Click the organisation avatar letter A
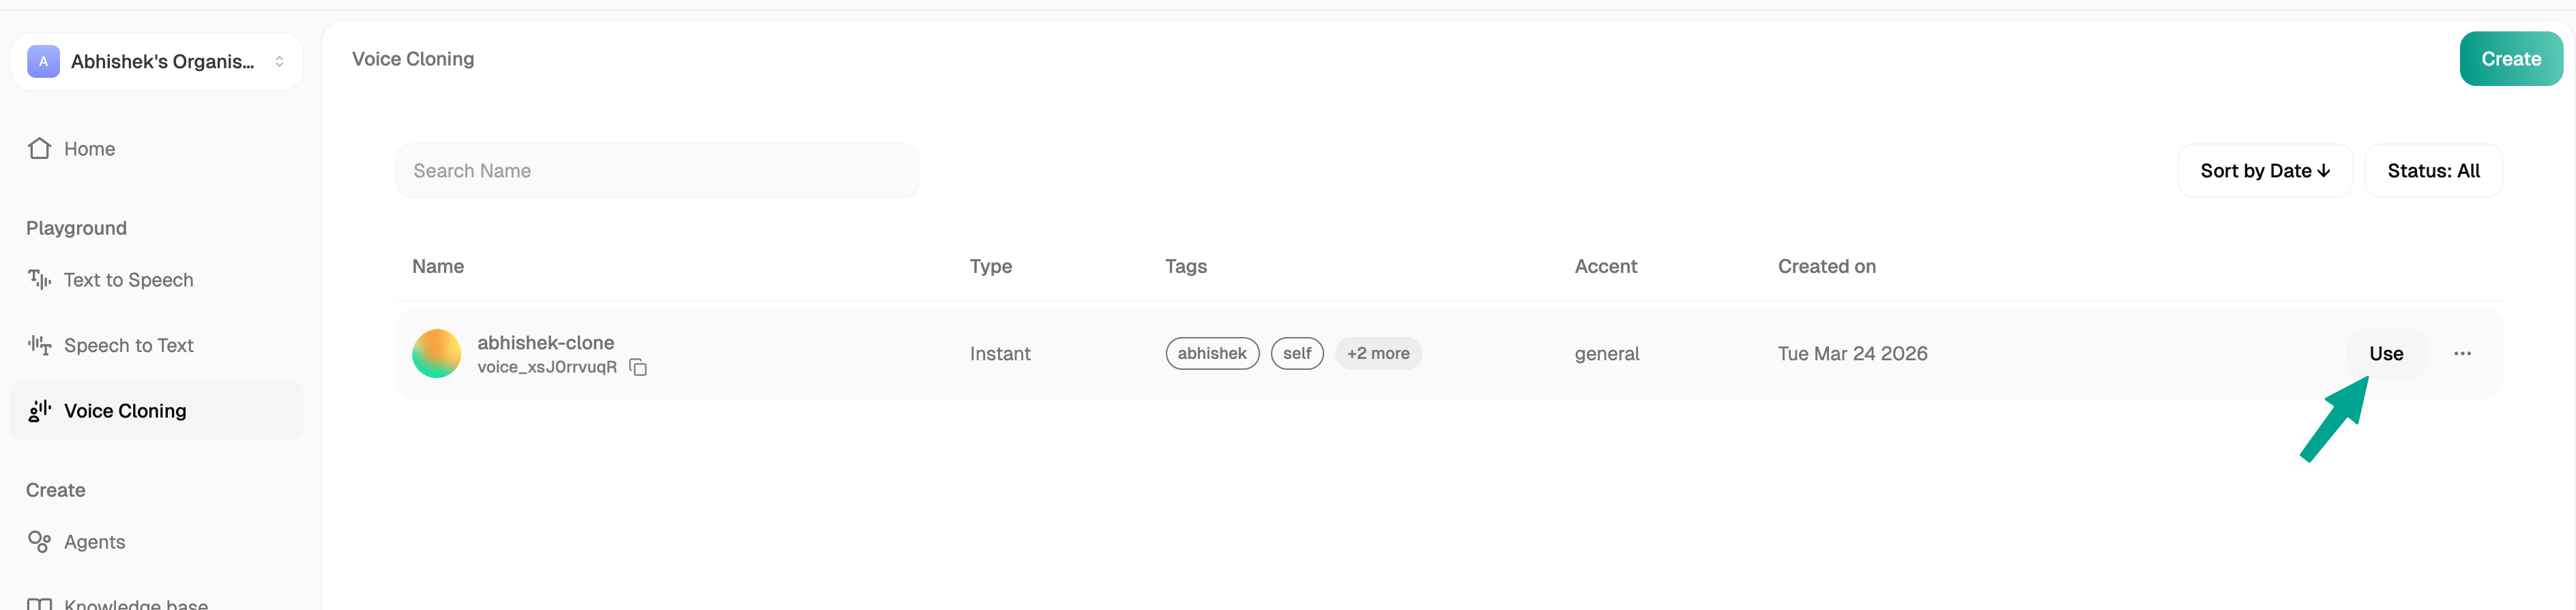The height and width of the screenshot is (610, 2576). 43,61
